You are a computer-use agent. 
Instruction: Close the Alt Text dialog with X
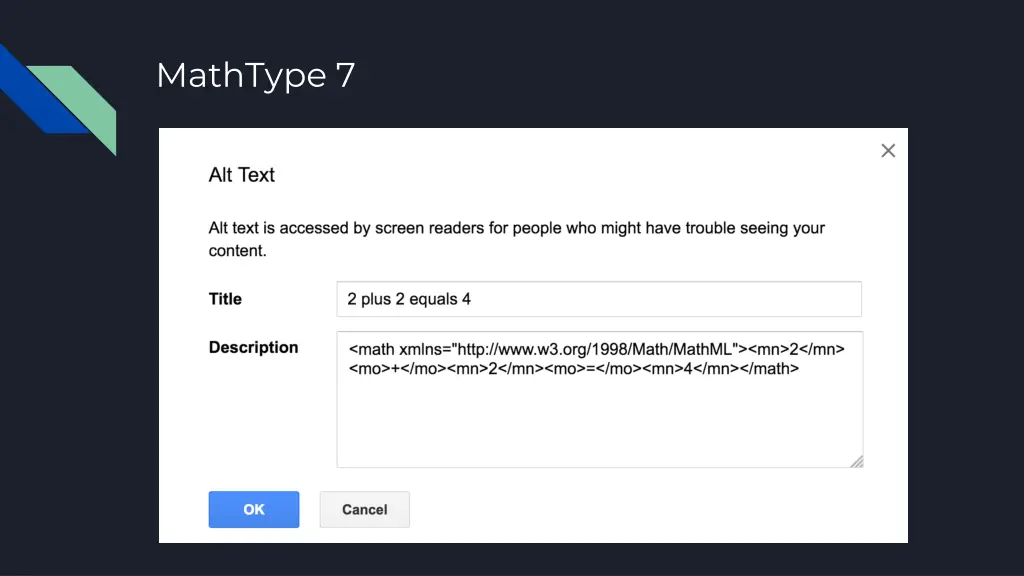888,151
